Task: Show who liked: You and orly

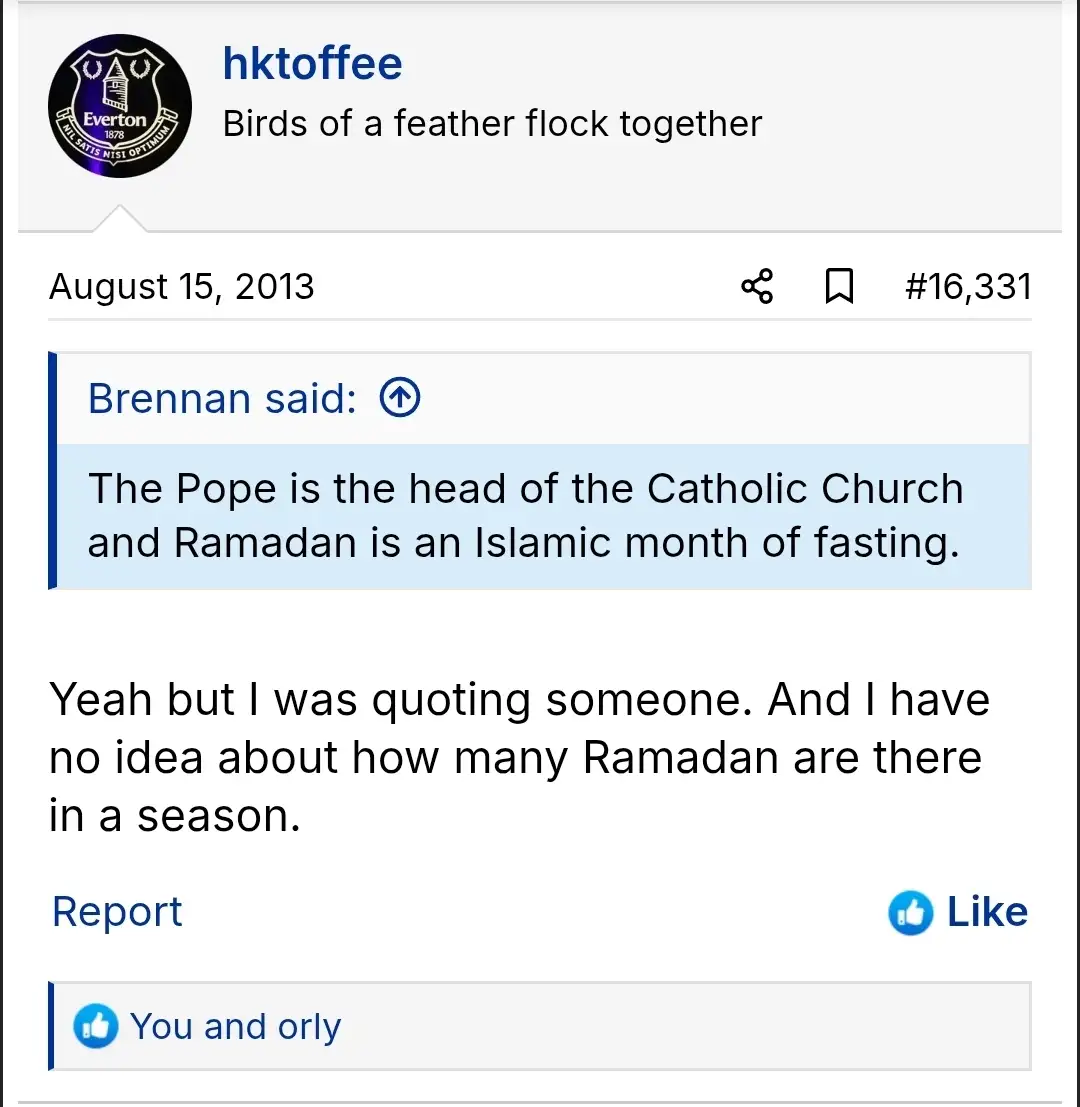Action: pos(235,1026)
